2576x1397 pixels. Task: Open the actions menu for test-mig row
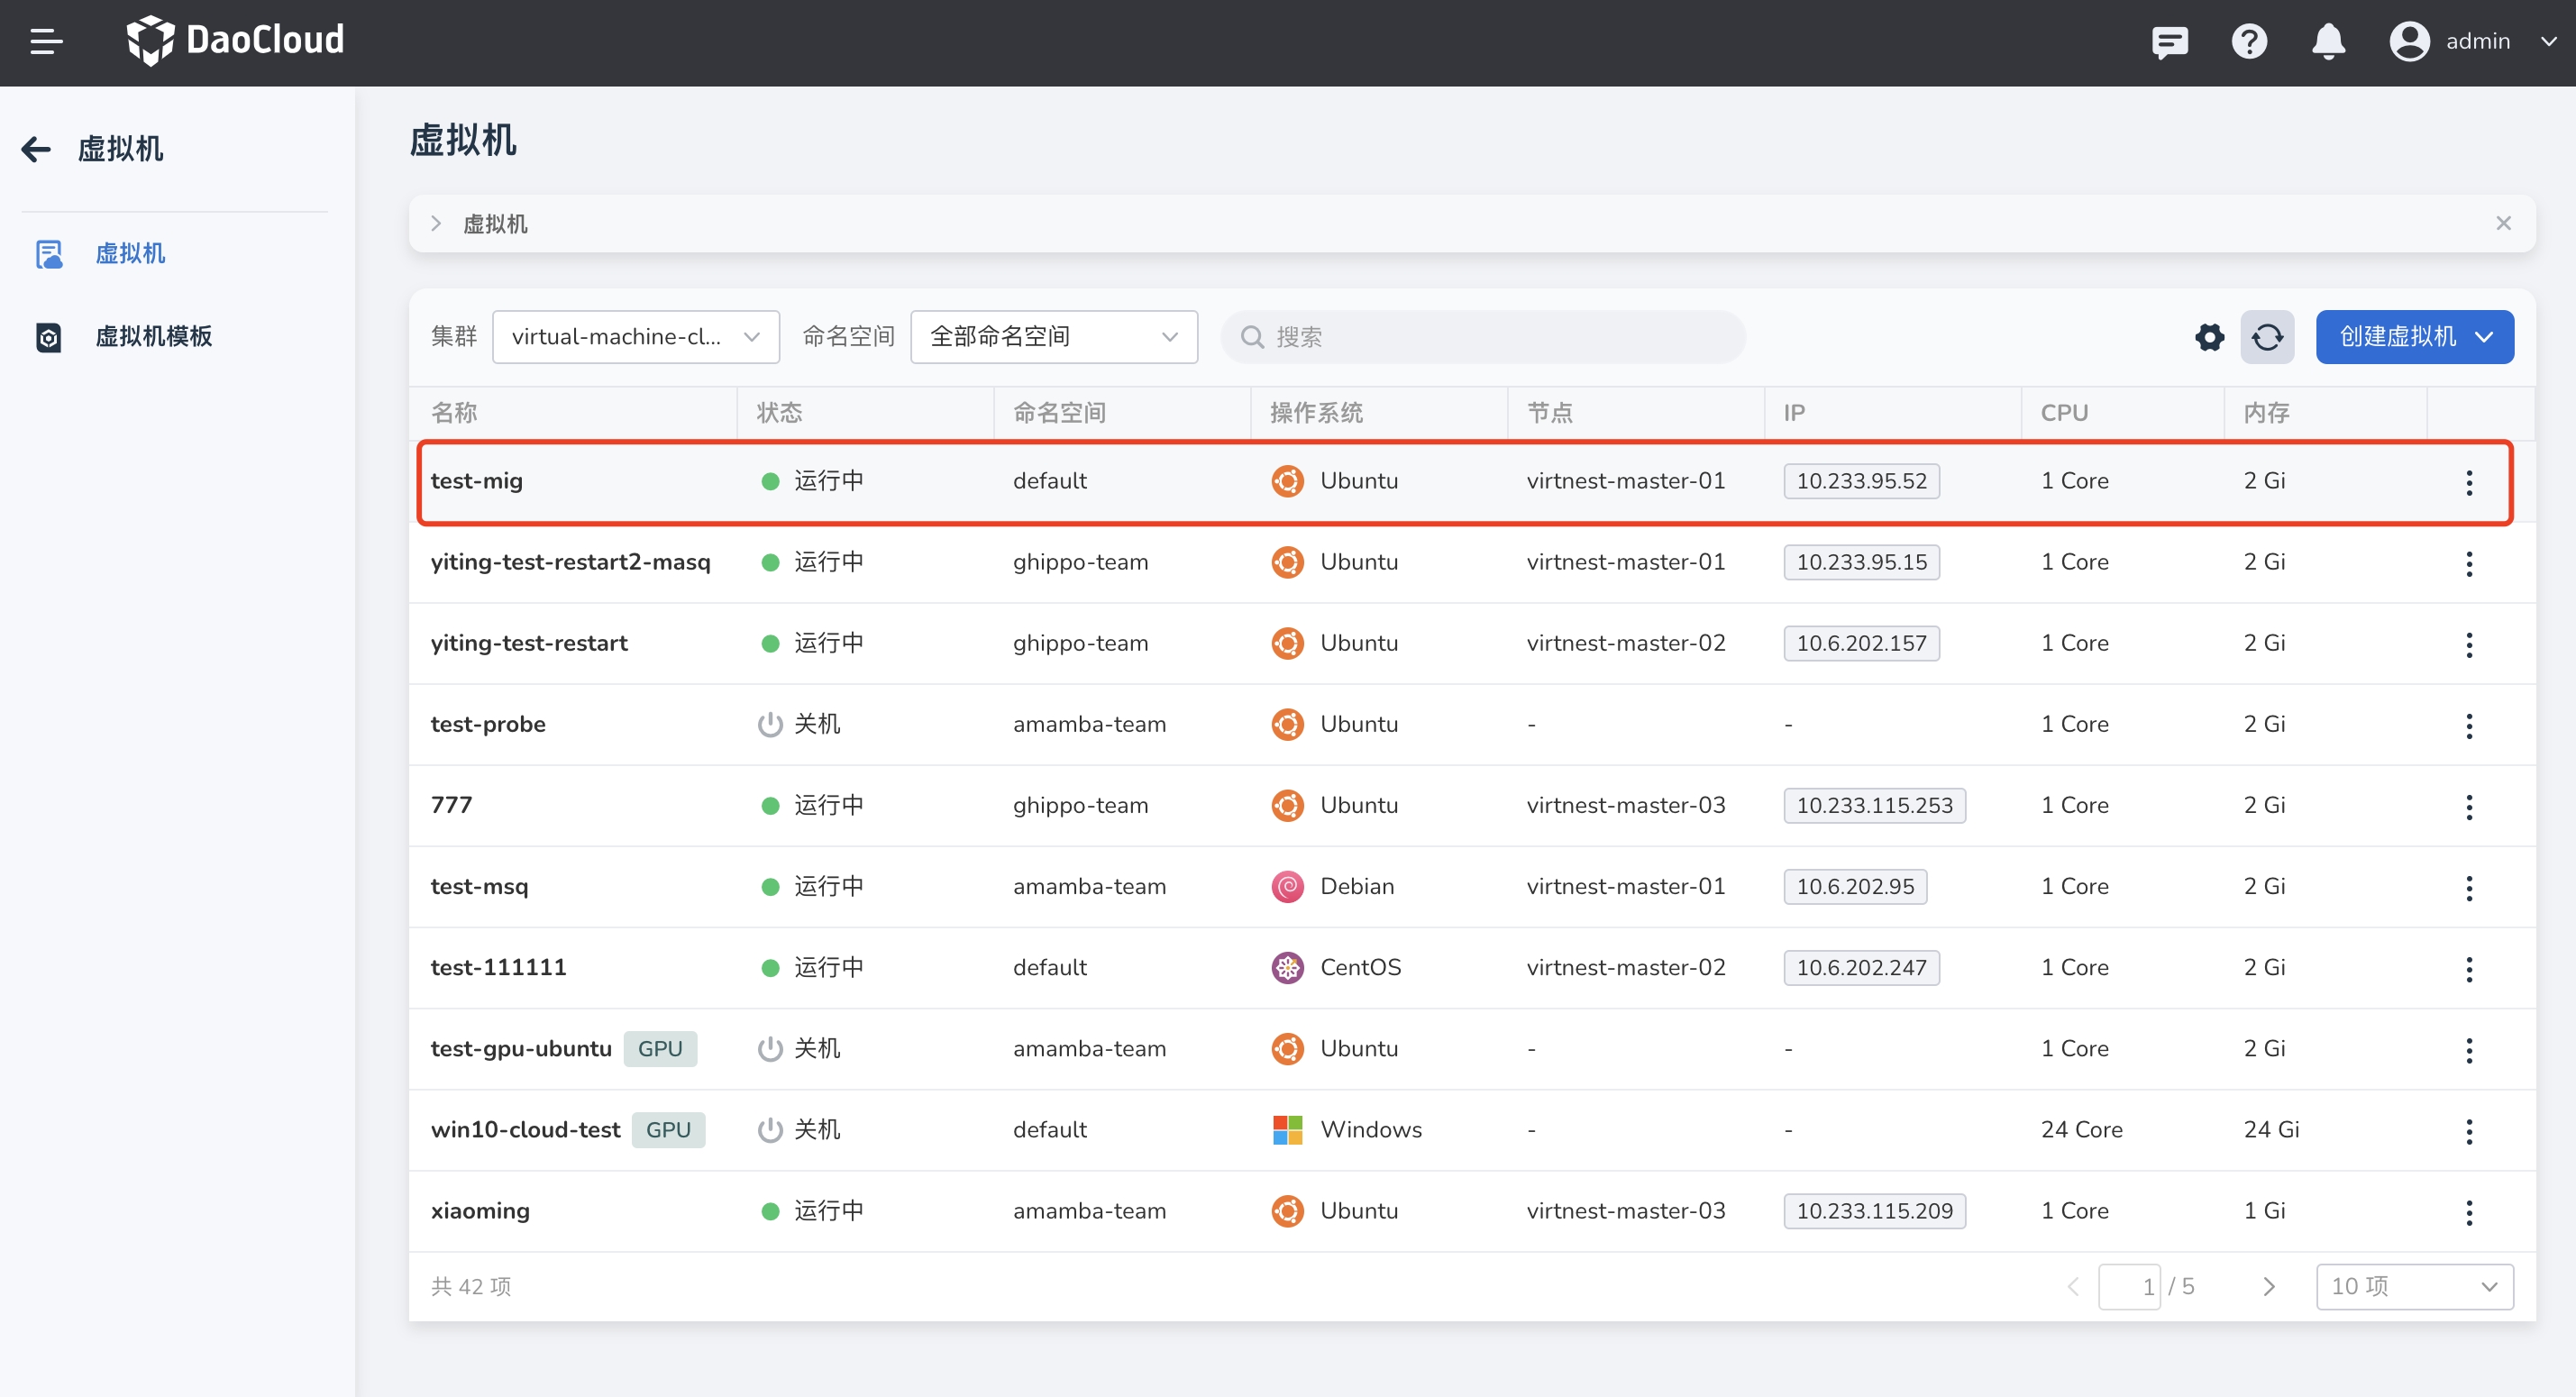(x=2468, y=482)
